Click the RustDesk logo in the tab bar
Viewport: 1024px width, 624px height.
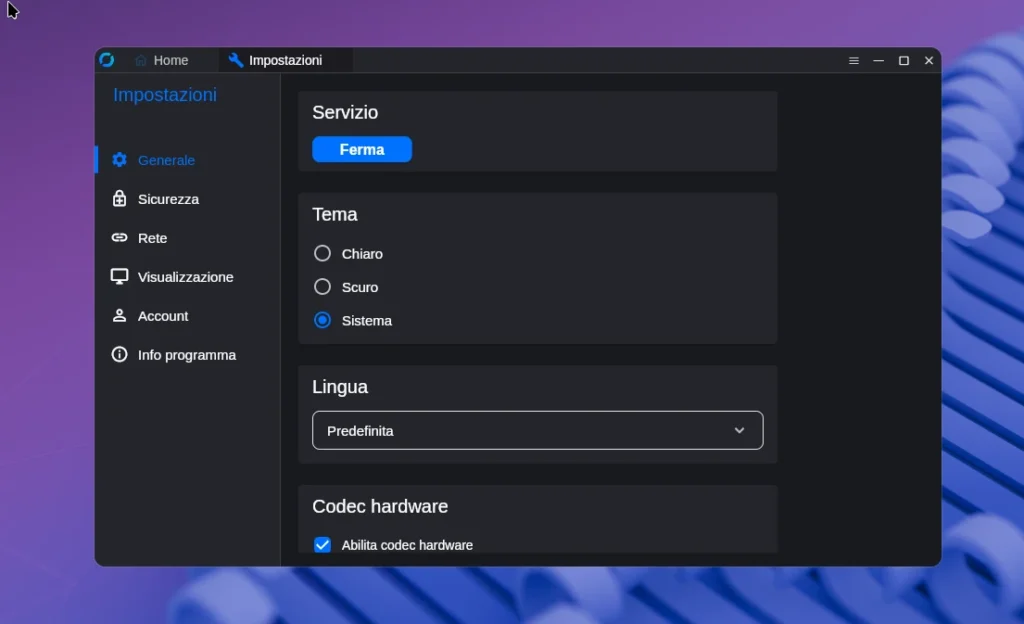(107, 59)
